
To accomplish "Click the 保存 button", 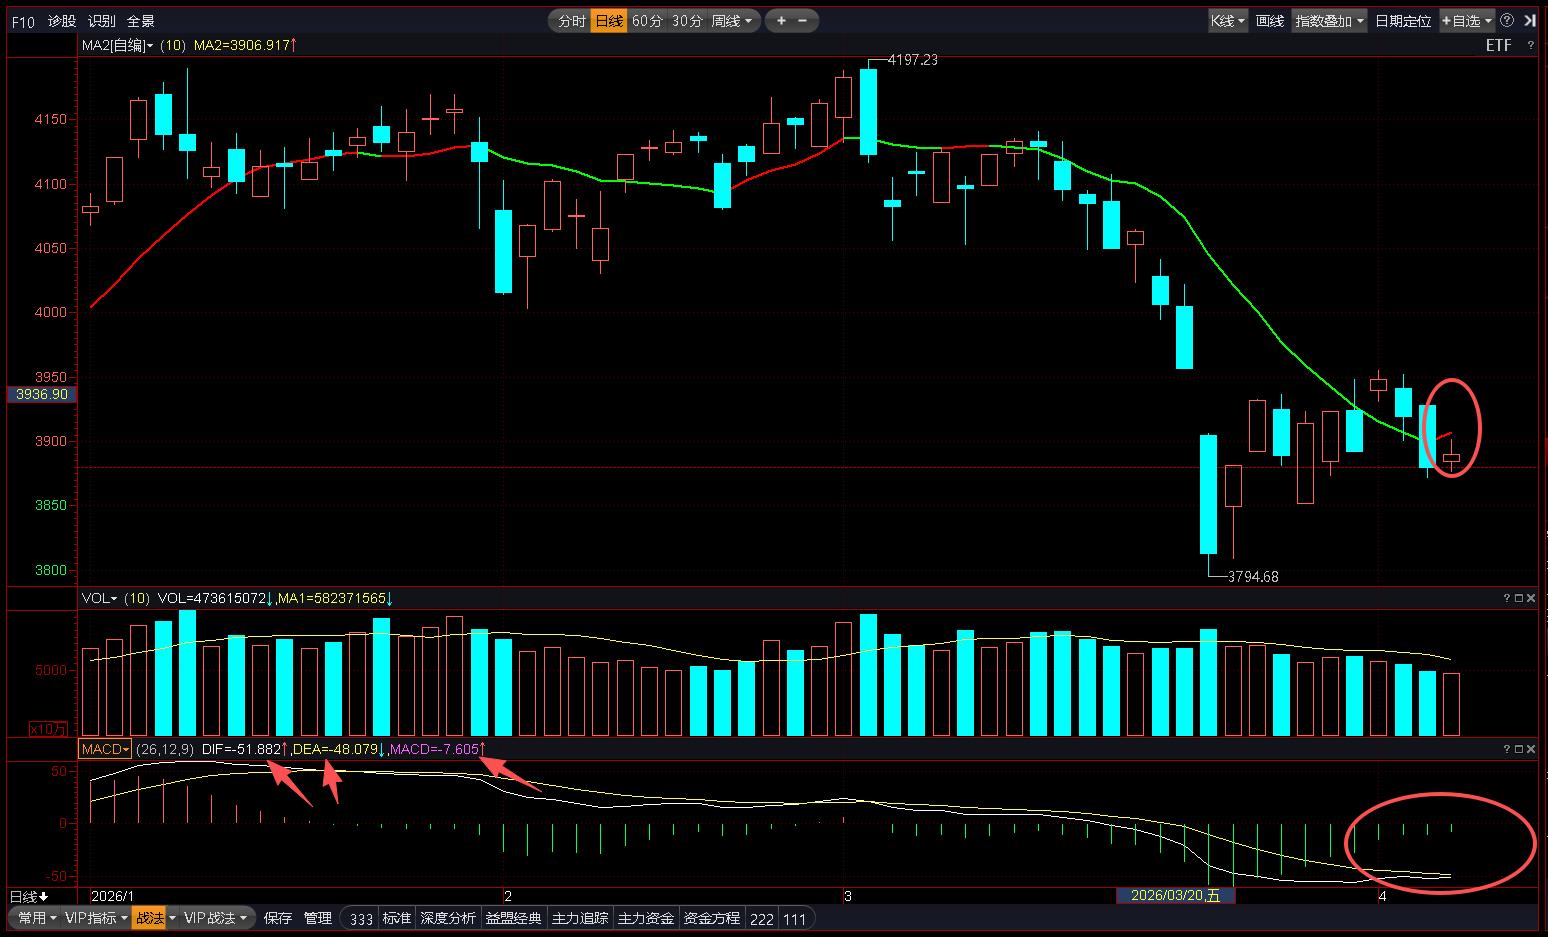I will pos(278,918).
